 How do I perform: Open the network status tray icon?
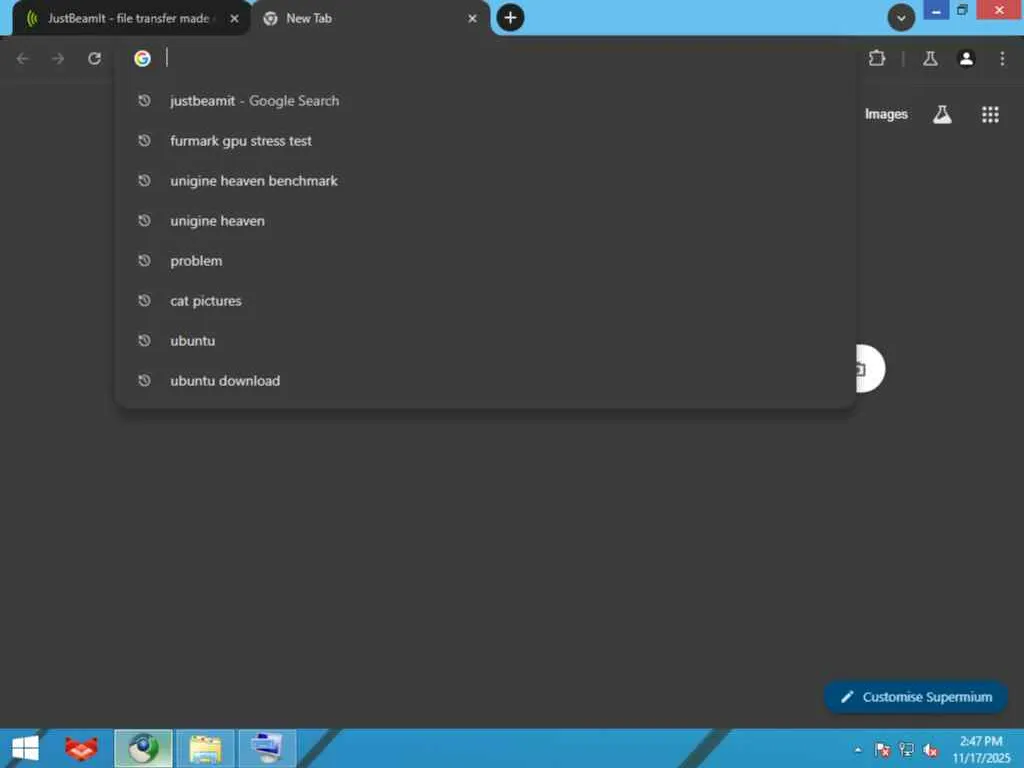coord(906,750)
